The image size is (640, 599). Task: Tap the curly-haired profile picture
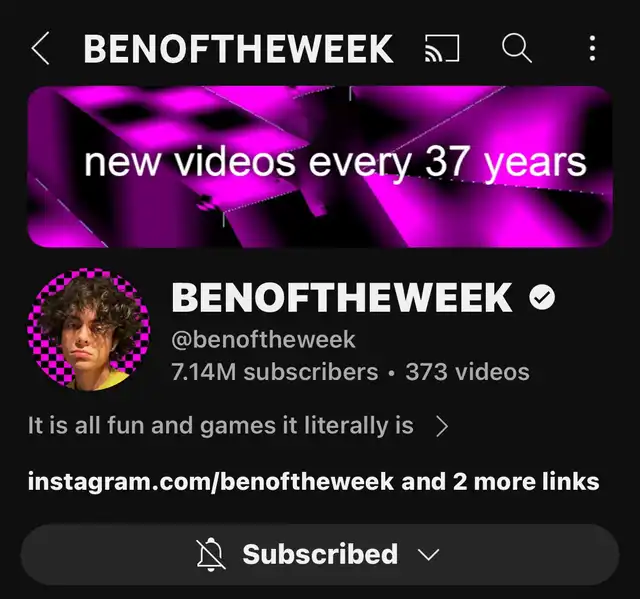(x=88, y=330)
